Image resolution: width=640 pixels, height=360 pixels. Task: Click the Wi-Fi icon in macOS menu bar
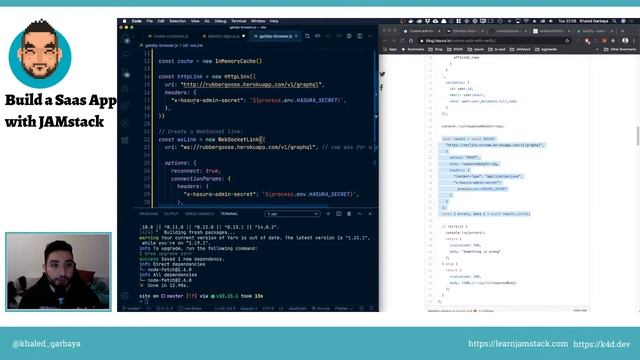tap(526, 21)
